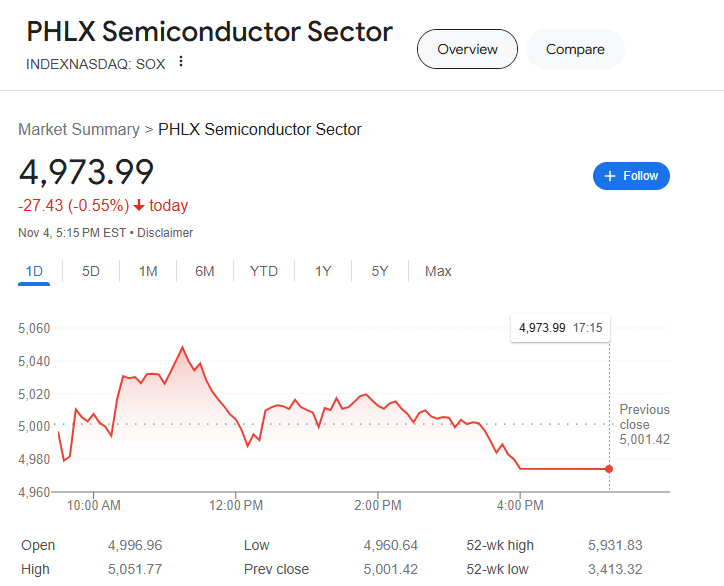
Task: Click the Previous close 5,001.42 label
Action: point(644,424)
